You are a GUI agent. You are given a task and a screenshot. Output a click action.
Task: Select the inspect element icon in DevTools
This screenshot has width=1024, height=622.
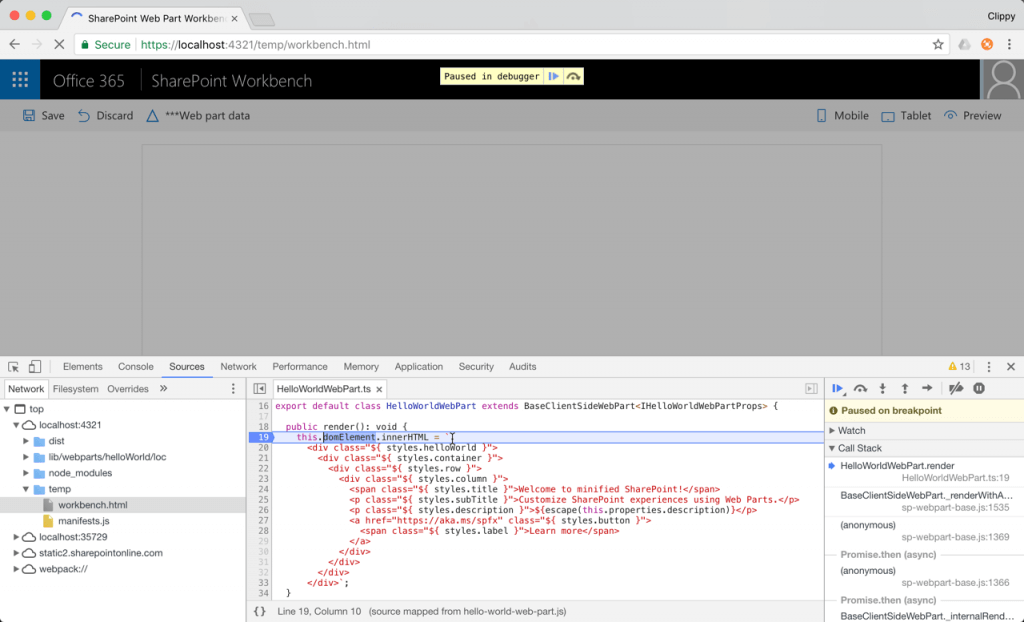(x=13, y=367)
